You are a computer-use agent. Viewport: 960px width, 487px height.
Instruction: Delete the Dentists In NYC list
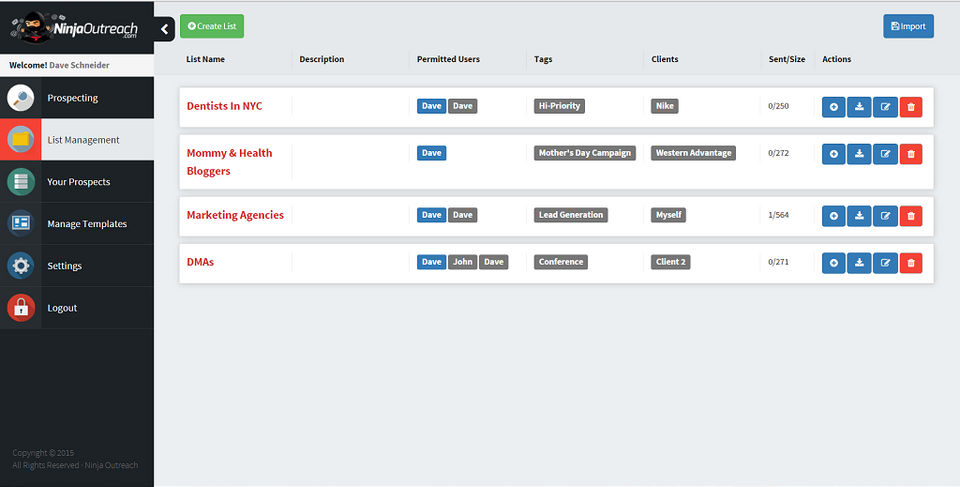coord(911,107)
